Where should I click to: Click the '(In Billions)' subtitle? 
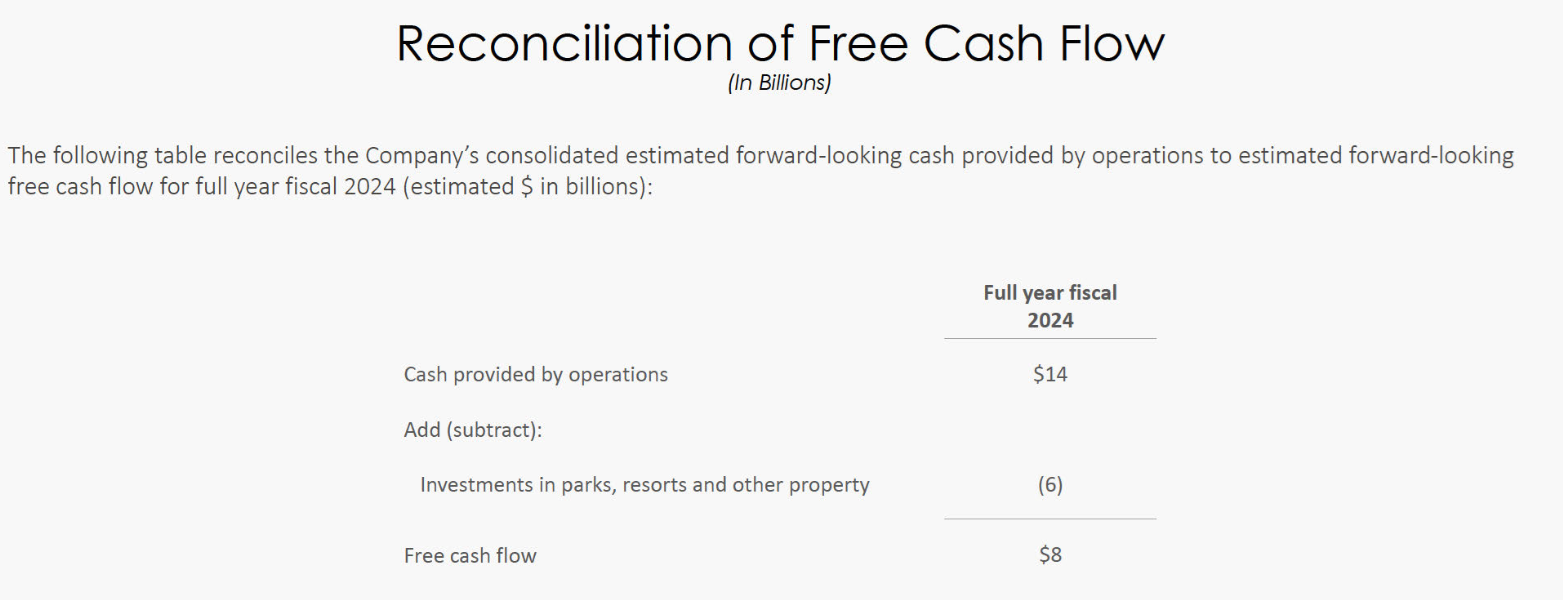coord(780,84)
